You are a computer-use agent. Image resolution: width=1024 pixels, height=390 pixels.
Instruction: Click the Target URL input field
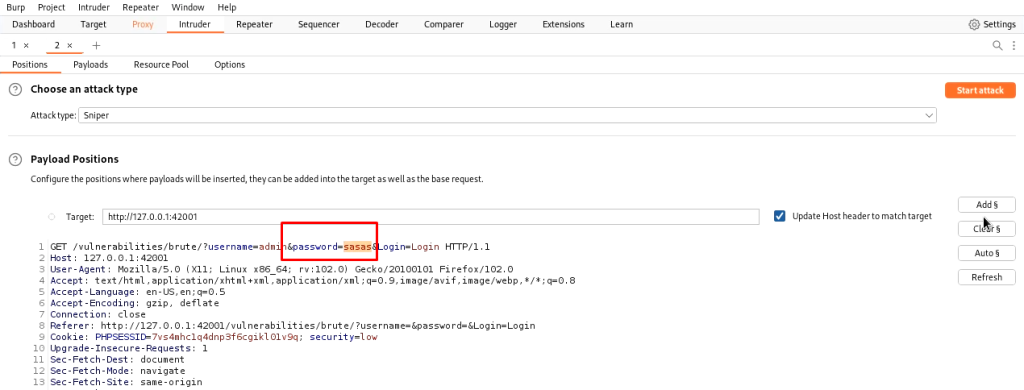[x=431, y=216]
